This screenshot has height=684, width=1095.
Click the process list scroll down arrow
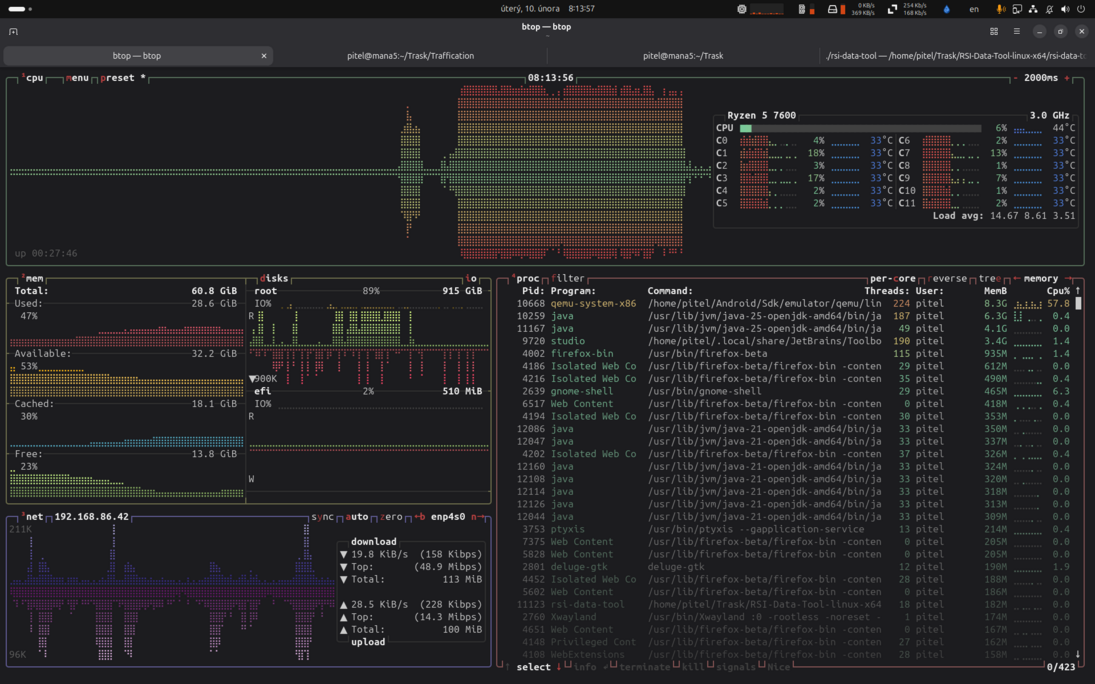[x=1078, y=655]
